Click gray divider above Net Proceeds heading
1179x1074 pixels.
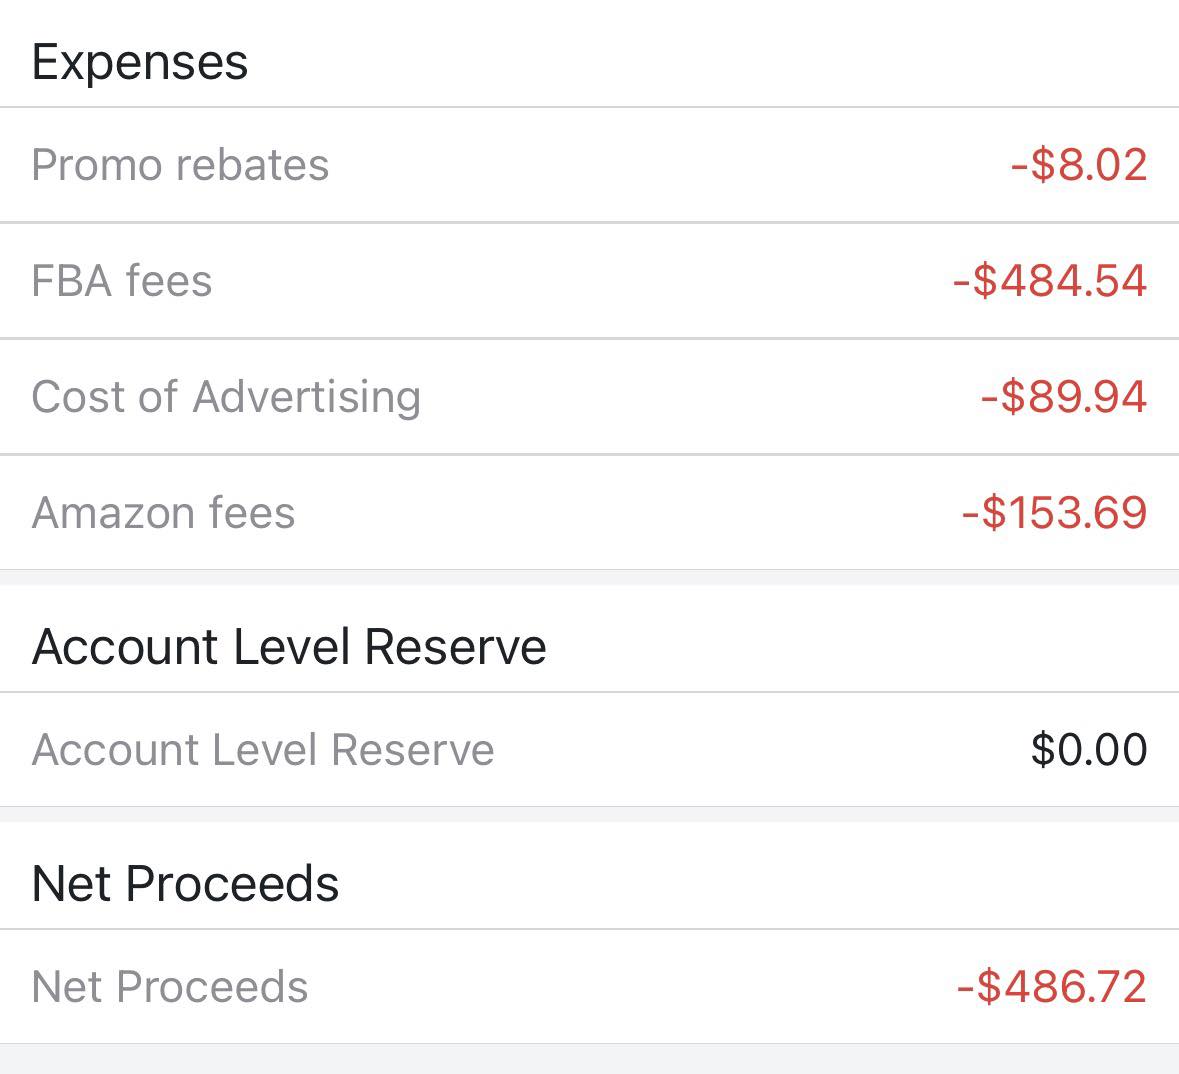(589, 815)
